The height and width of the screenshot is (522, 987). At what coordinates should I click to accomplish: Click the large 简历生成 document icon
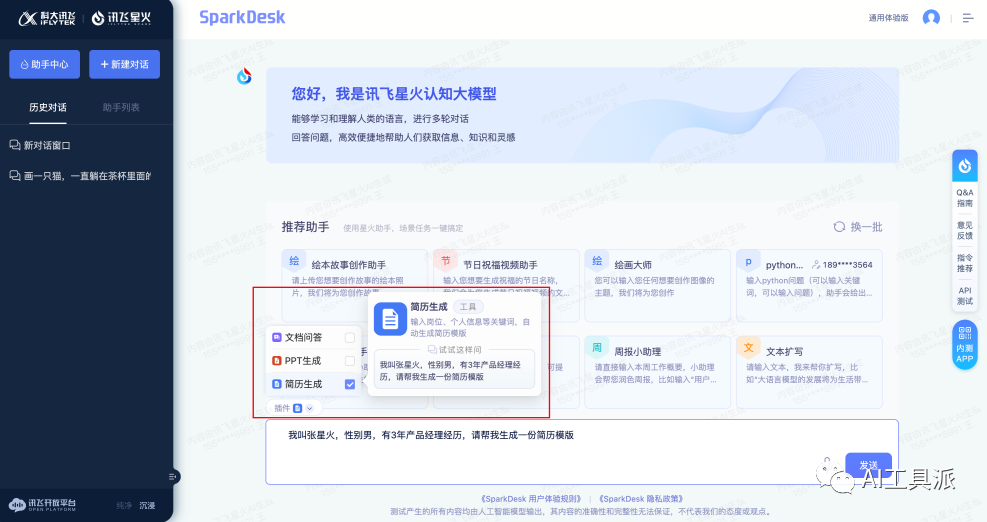(x=390, y=319)
